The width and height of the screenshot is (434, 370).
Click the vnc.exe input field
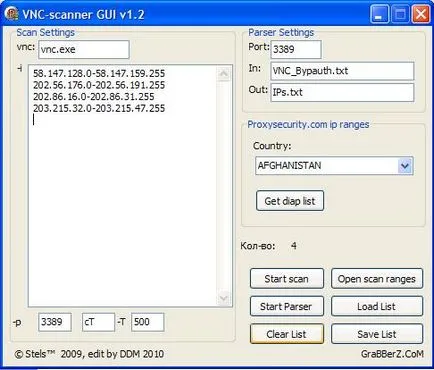tap(84, 50)
